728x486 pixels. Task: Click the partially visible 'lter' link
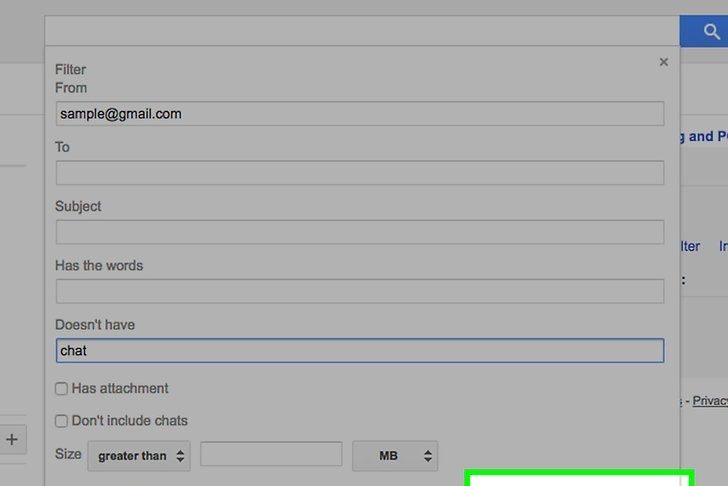pos(690,246)
